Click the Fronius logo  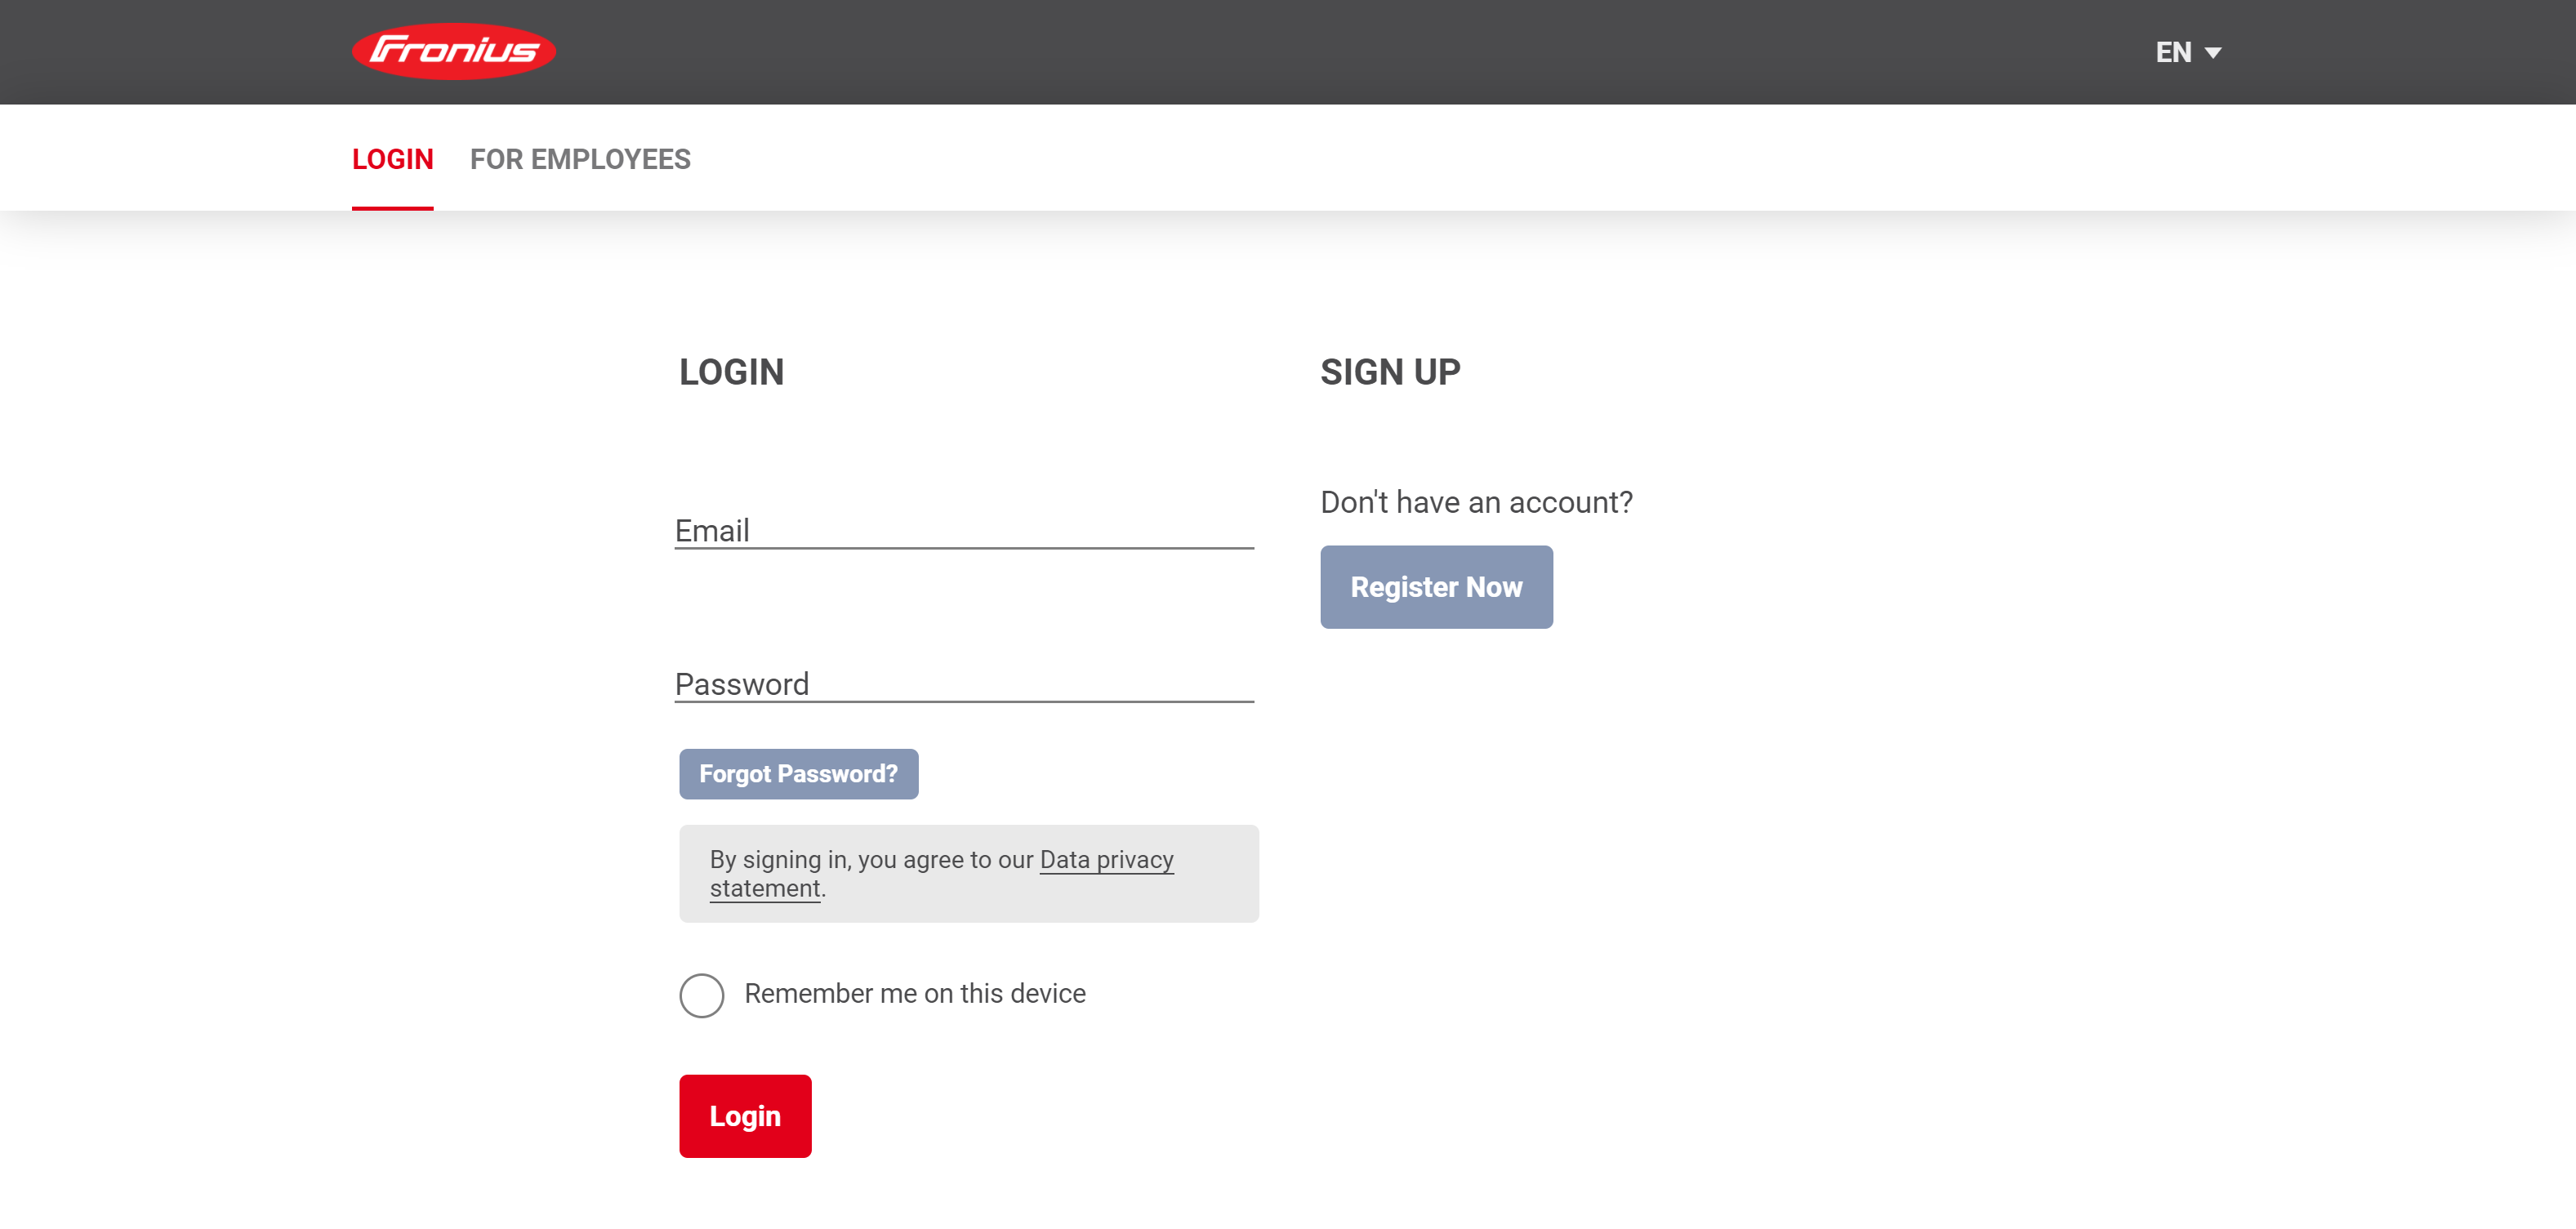[453, 51]
